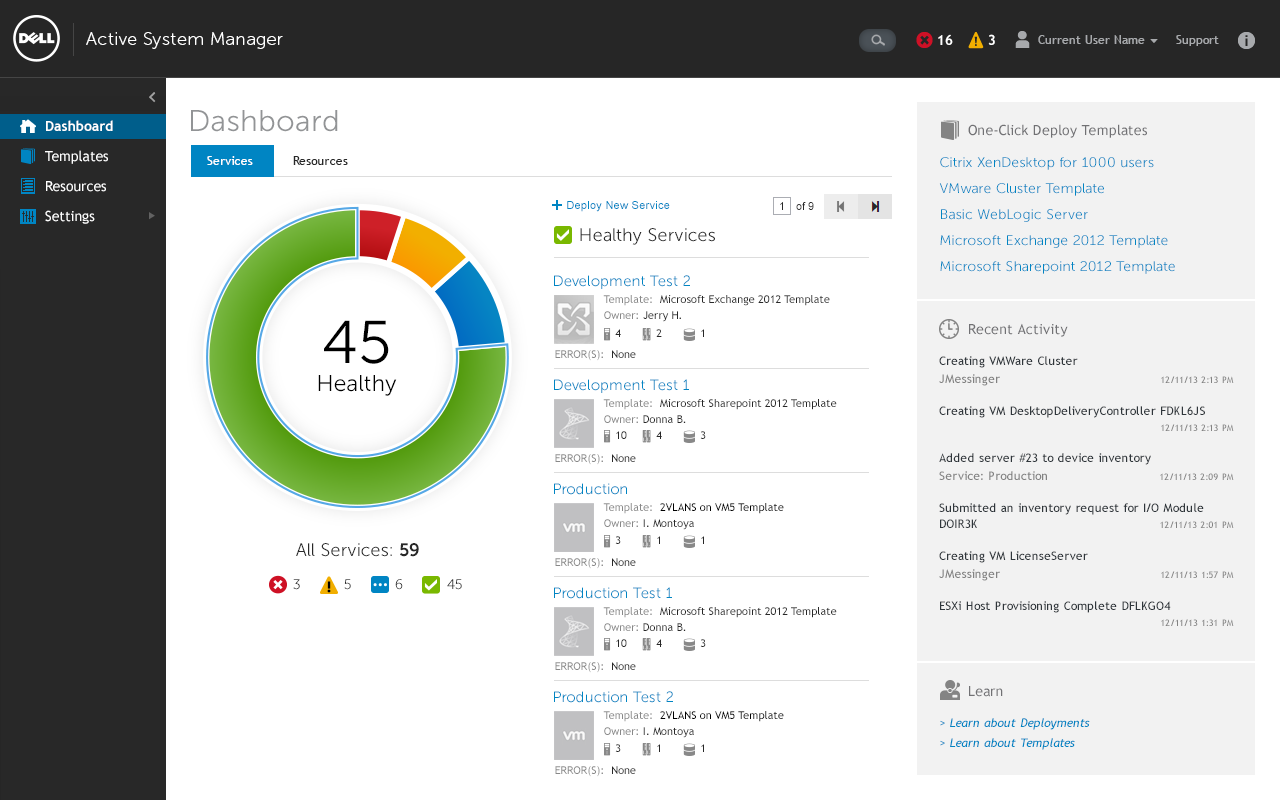
Task: Open the Production service
Action: 590,489
